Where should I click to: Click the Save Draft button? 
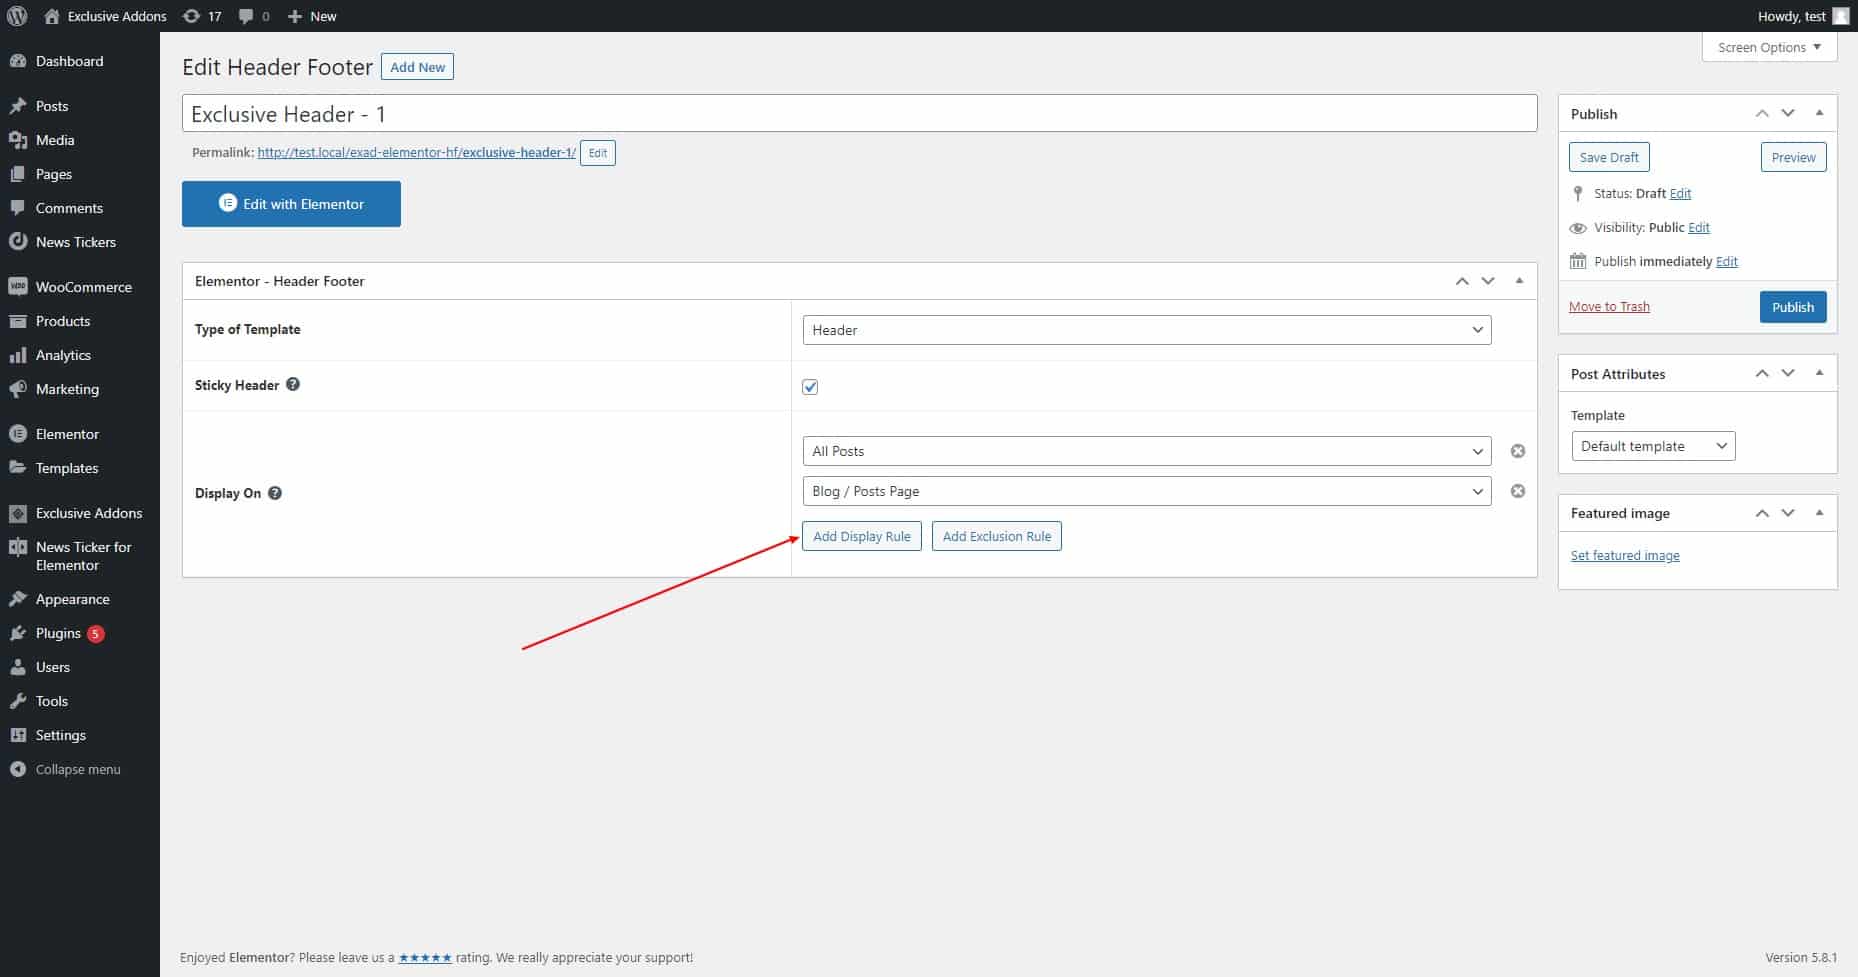(x=1609, y=157)
